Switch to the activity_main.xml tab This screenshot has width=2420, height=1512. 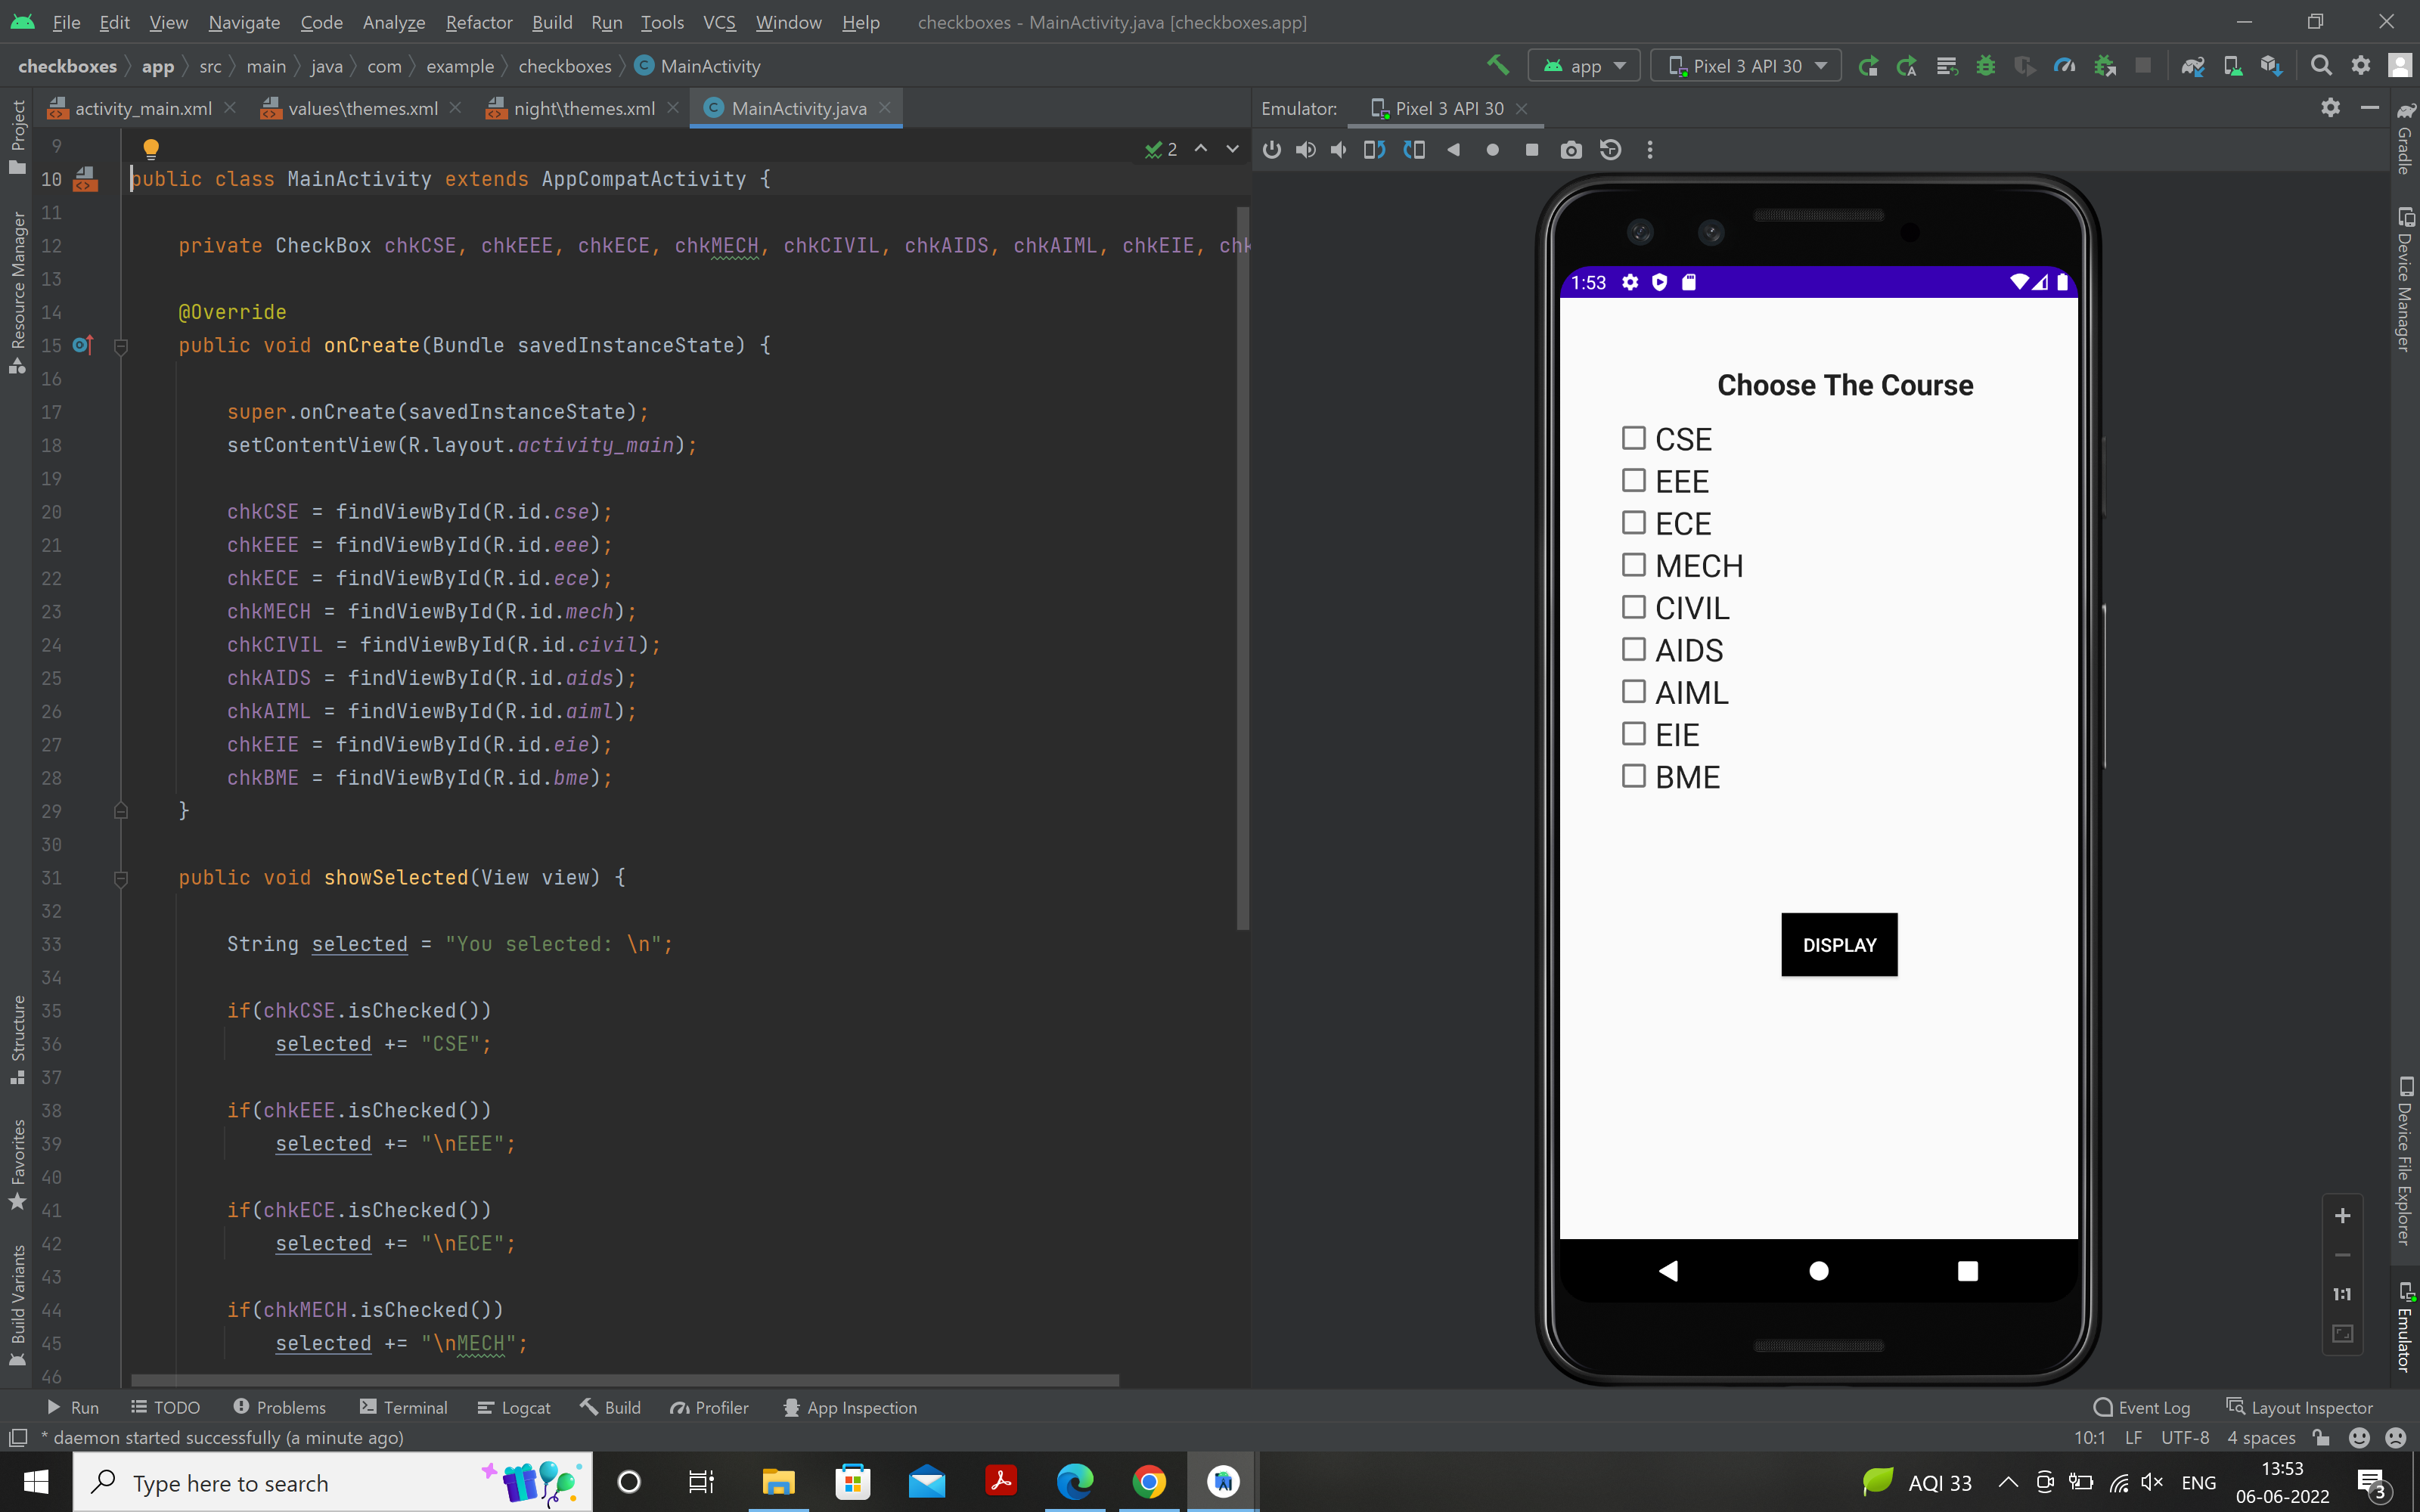pos(142,108)
